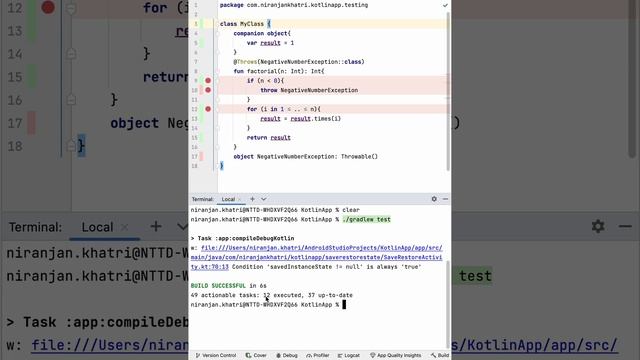Toggle large breakpoint in blurred background editor
The width and height of the screenshot is (640, 360).
click(48, 7)
